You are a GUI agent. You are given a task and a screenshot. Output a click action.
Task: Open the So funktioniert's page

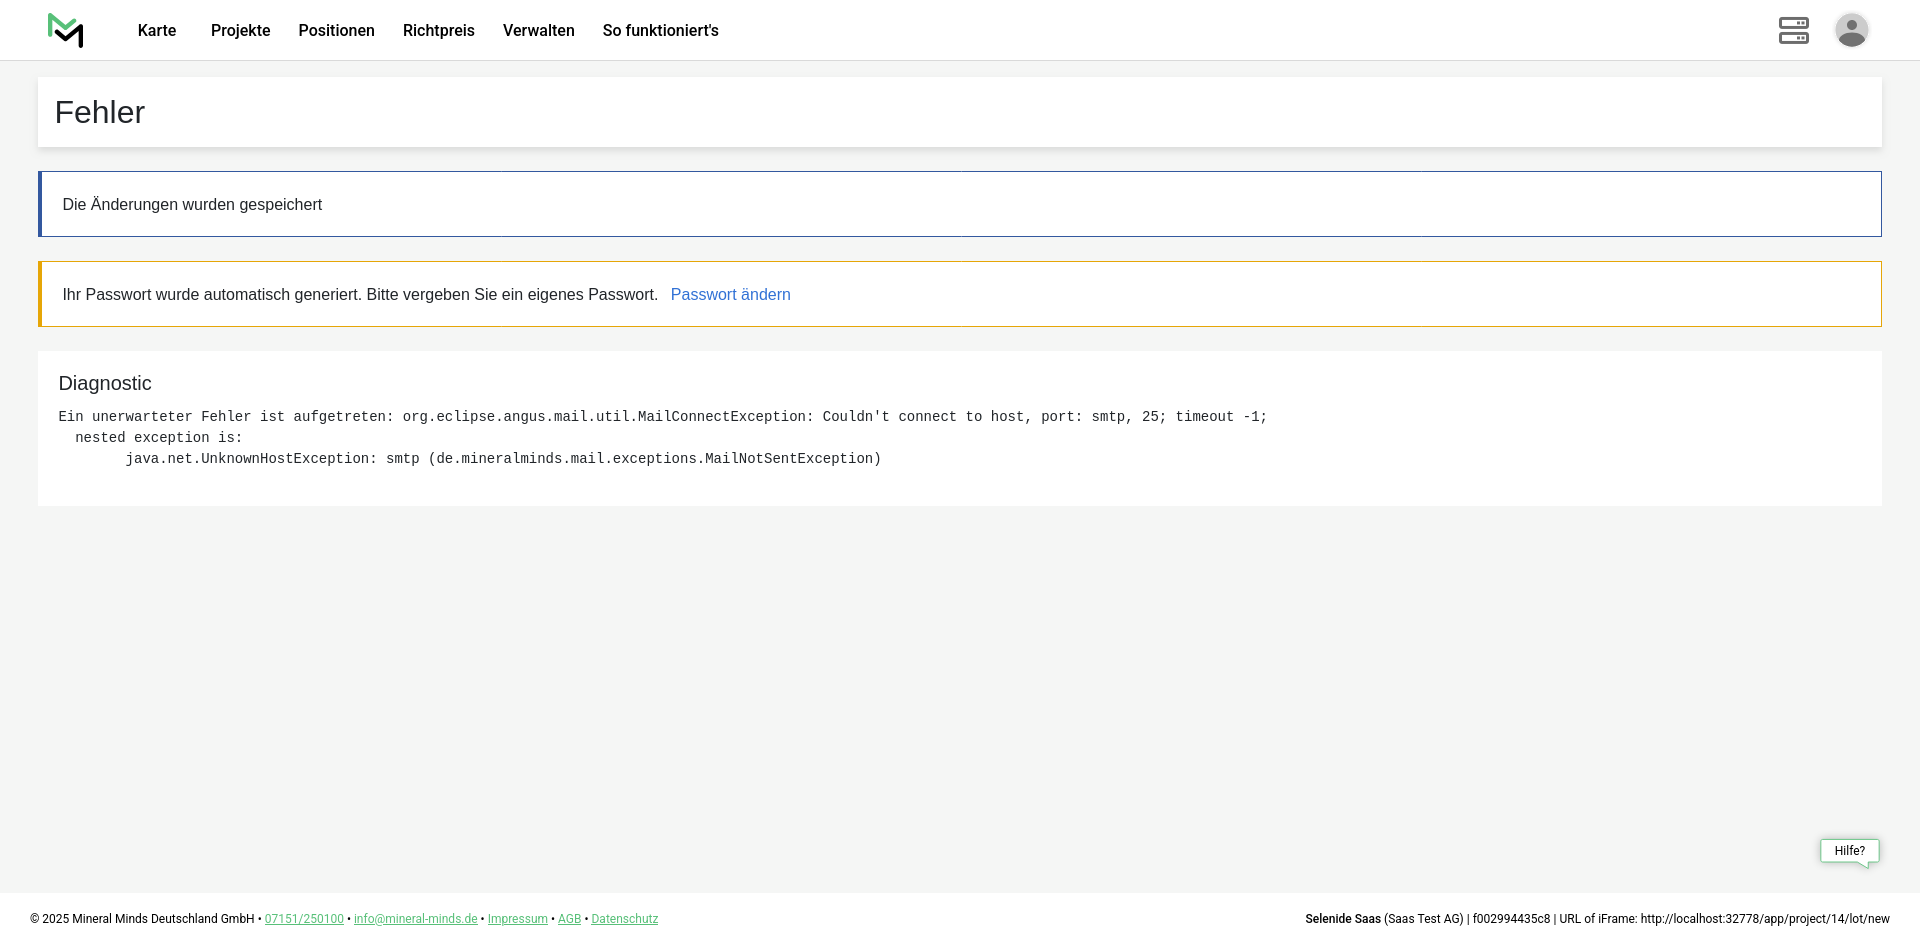[660, 31]
